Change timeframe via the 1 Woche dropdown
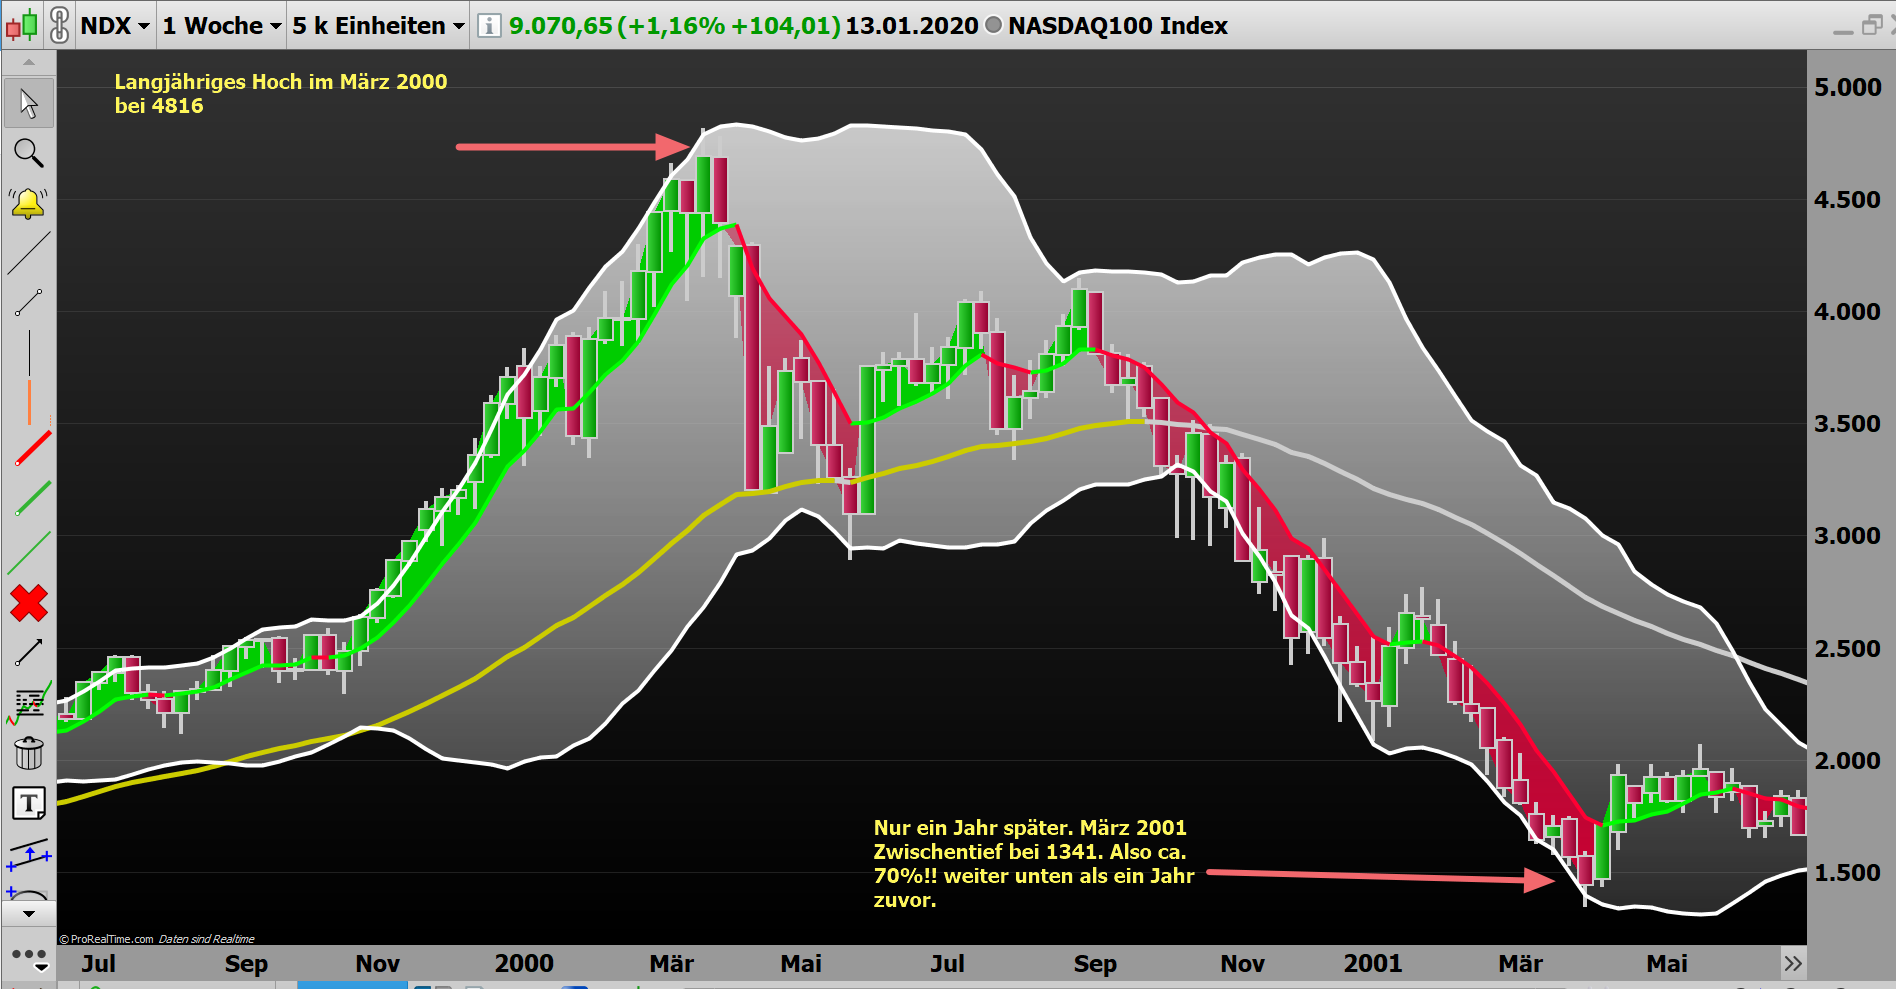This screenshot has width=1896, height=989. pos(220,25)
